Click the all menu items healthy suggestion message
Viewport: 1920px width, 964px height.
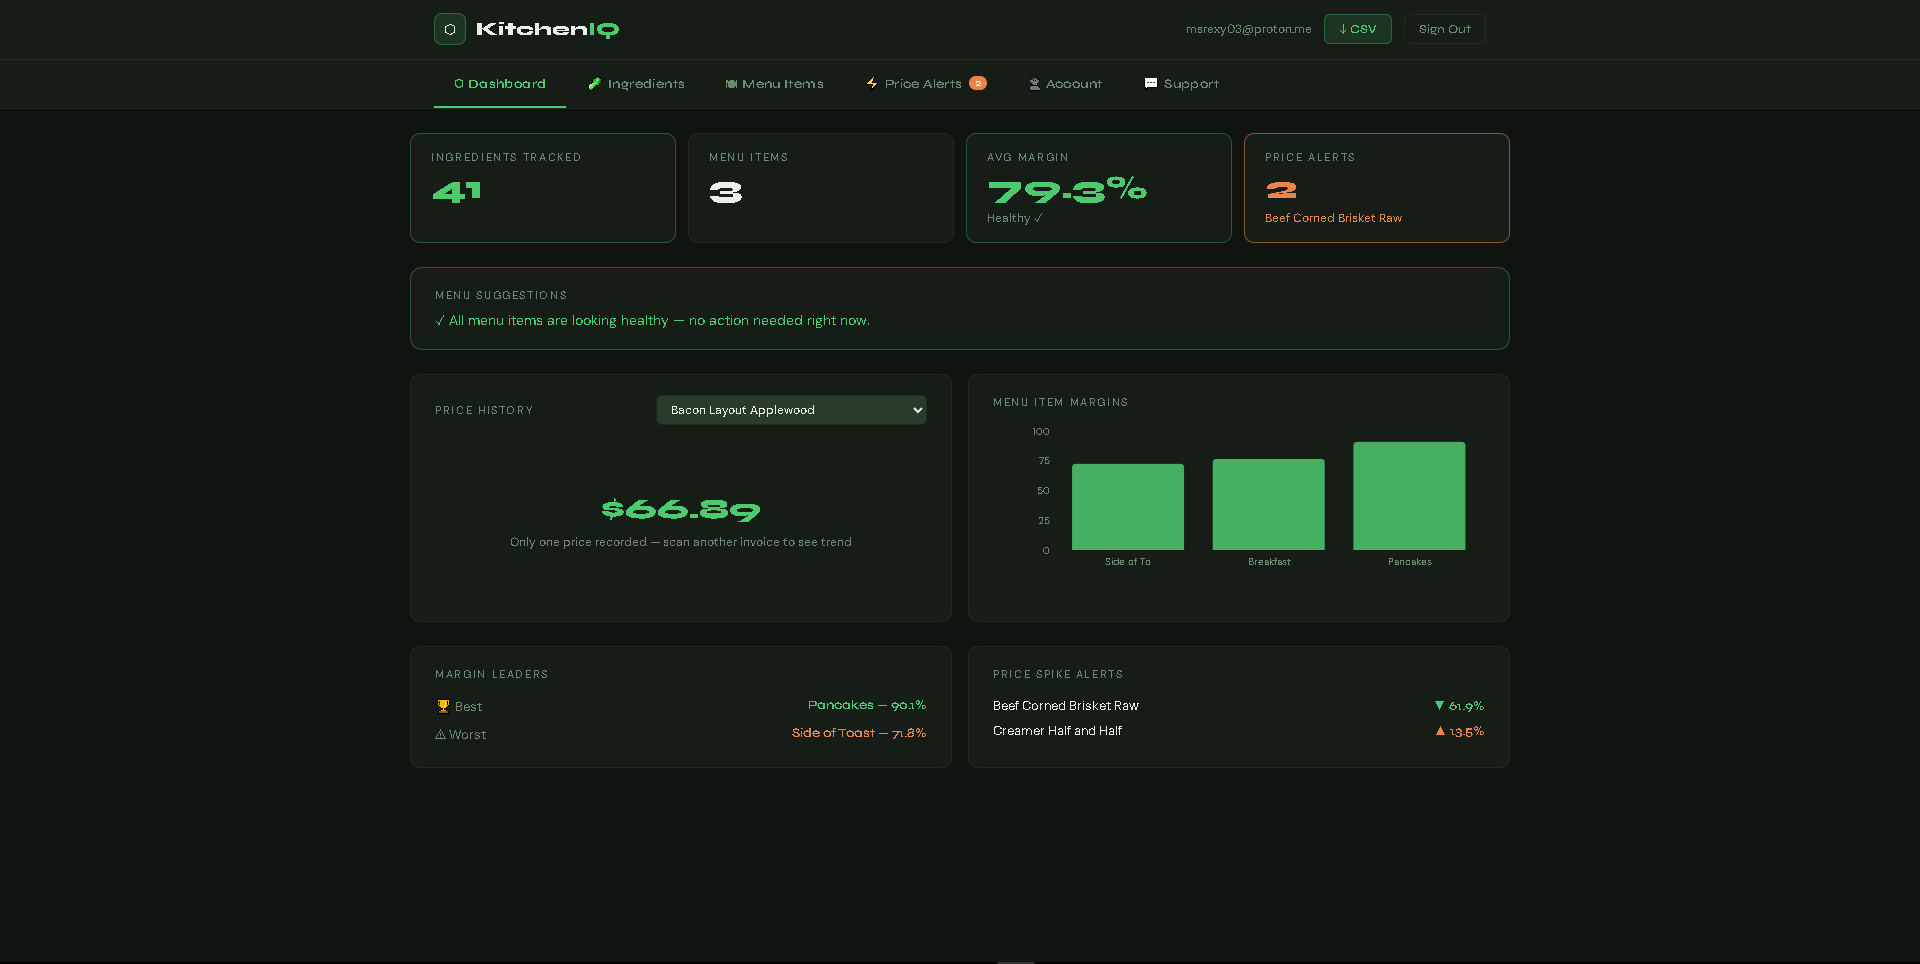(x=653, y=321)
